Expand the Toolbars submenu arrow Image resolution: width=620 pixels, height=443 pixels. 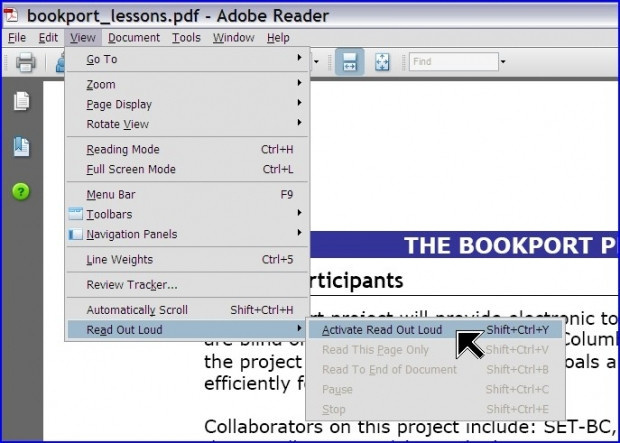pyautogui.click(x=300, y=213)
